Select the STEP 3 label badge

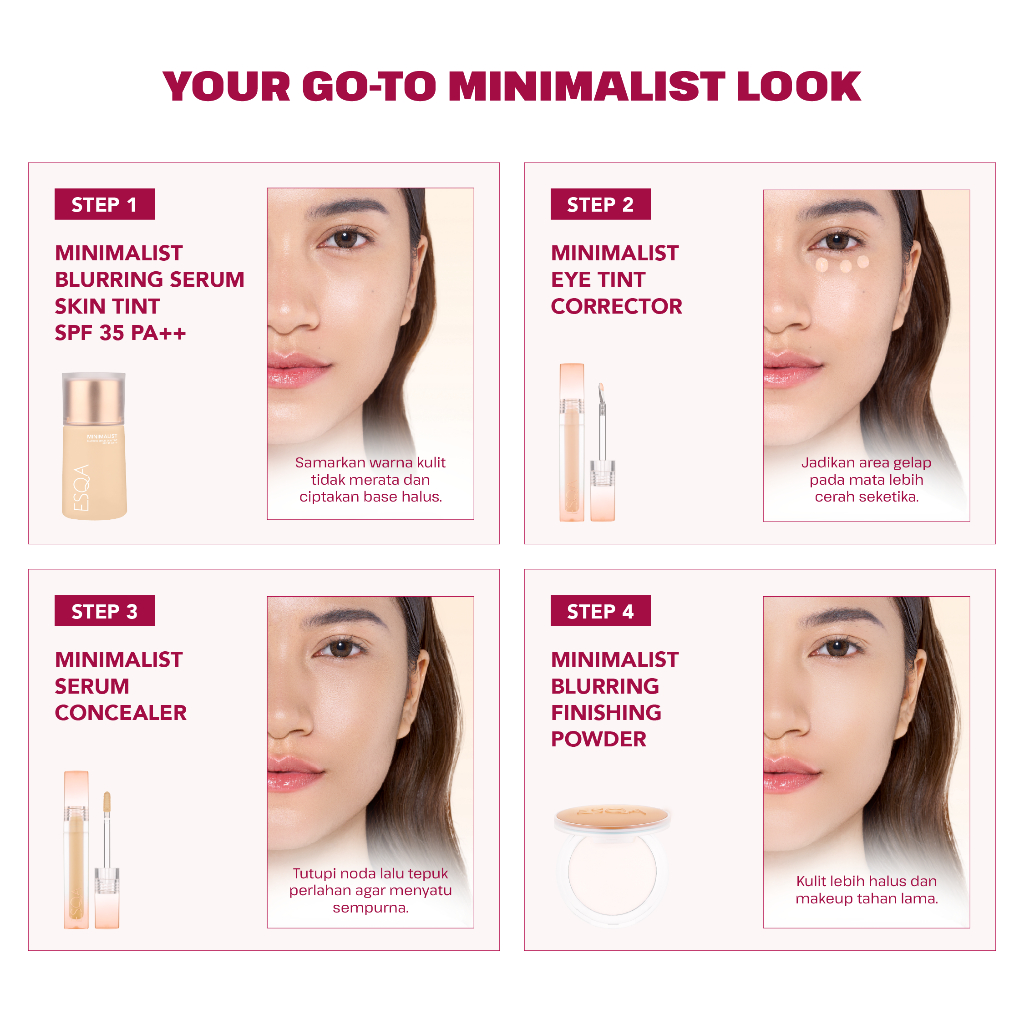point(104,611)
